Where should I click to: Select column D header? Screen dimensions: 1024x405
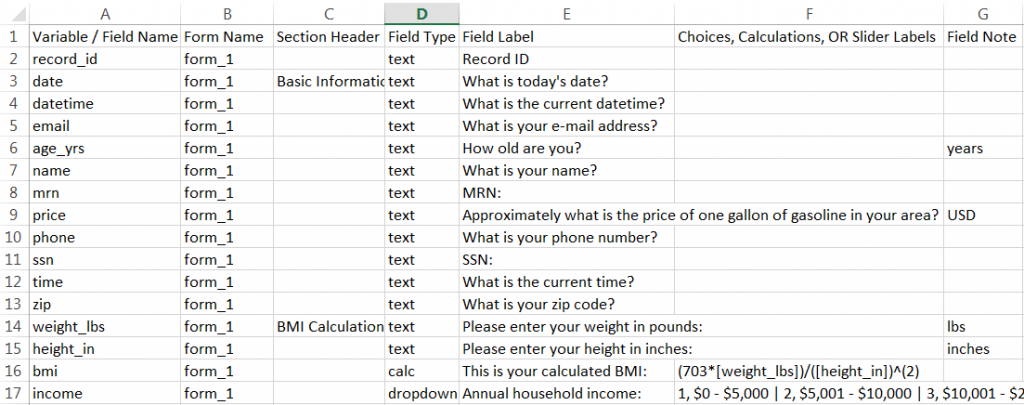[421, 13]
